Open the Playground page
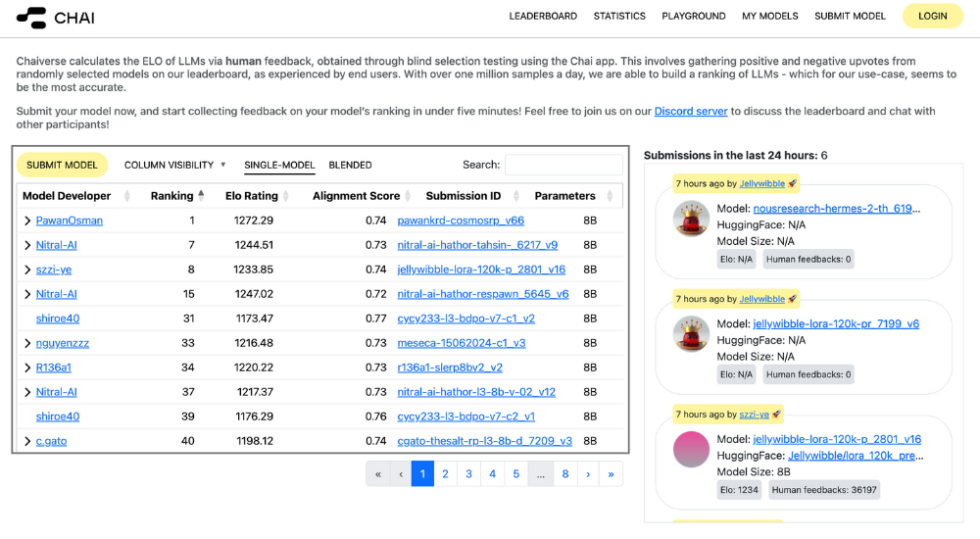 [693, 16]
